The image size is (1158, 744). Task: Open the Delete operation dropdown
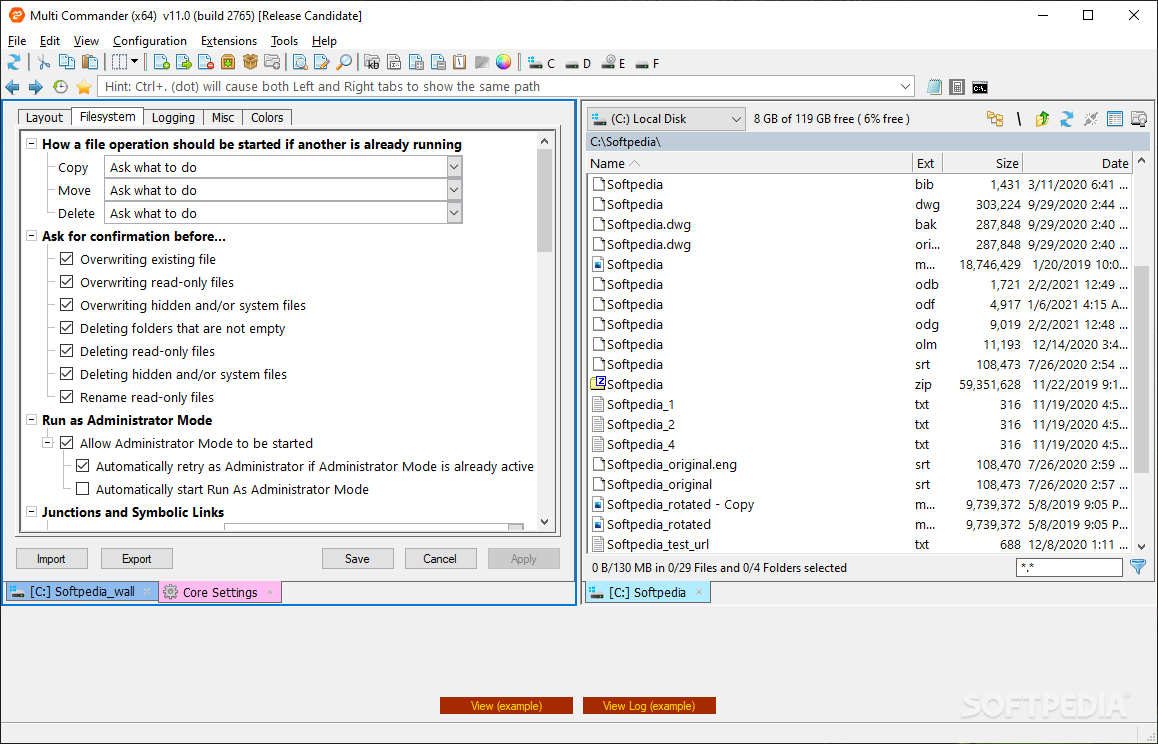pos(455,213)
